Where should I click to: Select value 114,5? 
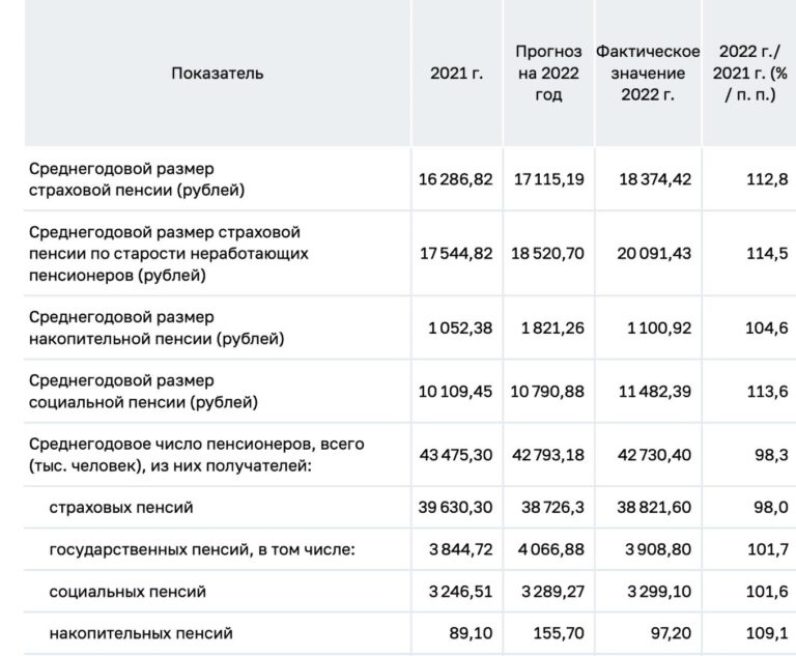(767, 253)
